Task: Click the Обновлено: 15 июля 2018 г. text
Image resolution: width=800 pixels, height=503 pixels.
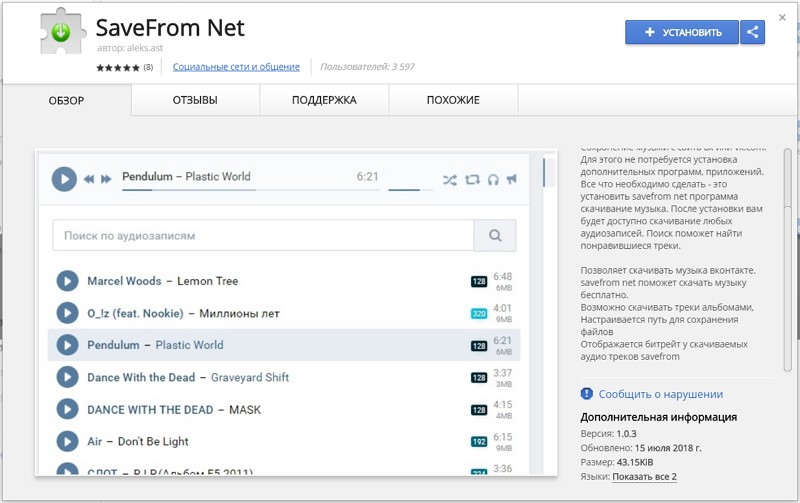Action: click(641, 448)
